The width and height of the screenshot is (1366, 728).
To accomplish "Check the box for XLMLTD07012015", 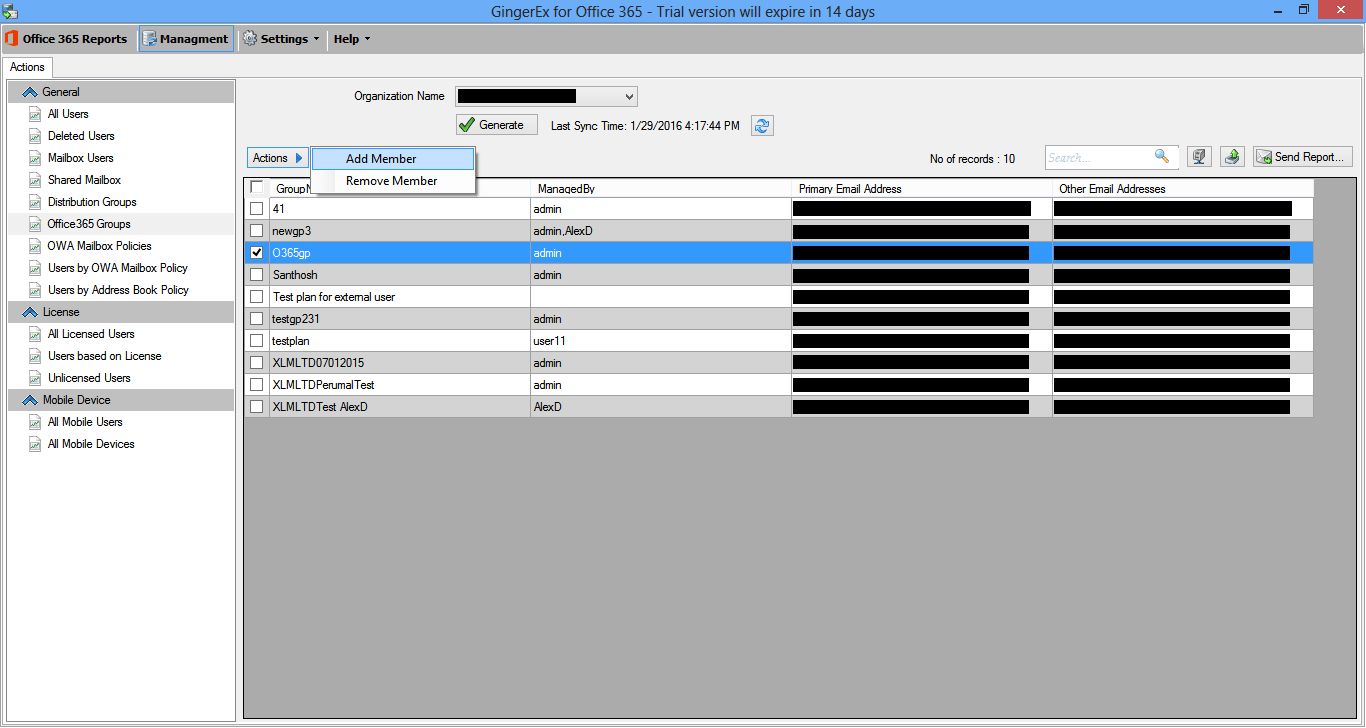I will tap(257, 363).
